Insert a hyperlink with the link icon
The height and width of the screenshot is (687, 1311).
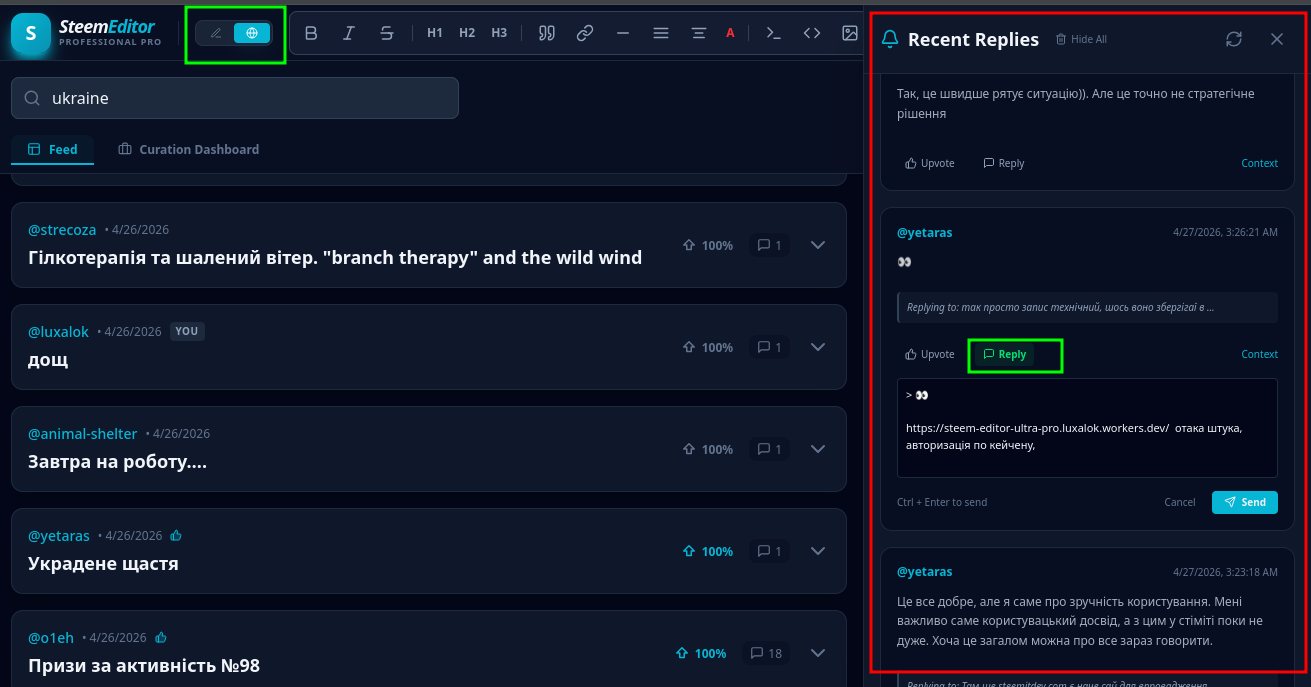pyautogui.click(x=585, y=33)
